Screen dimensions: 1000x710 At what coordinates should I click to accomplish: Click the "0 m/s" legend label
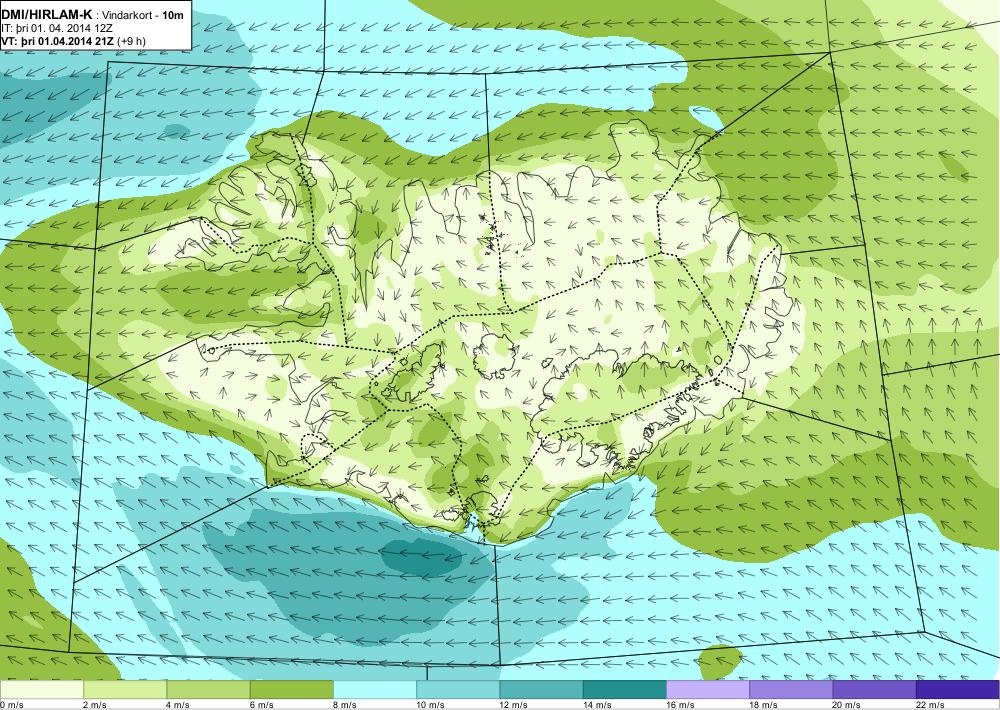[11, 705]
